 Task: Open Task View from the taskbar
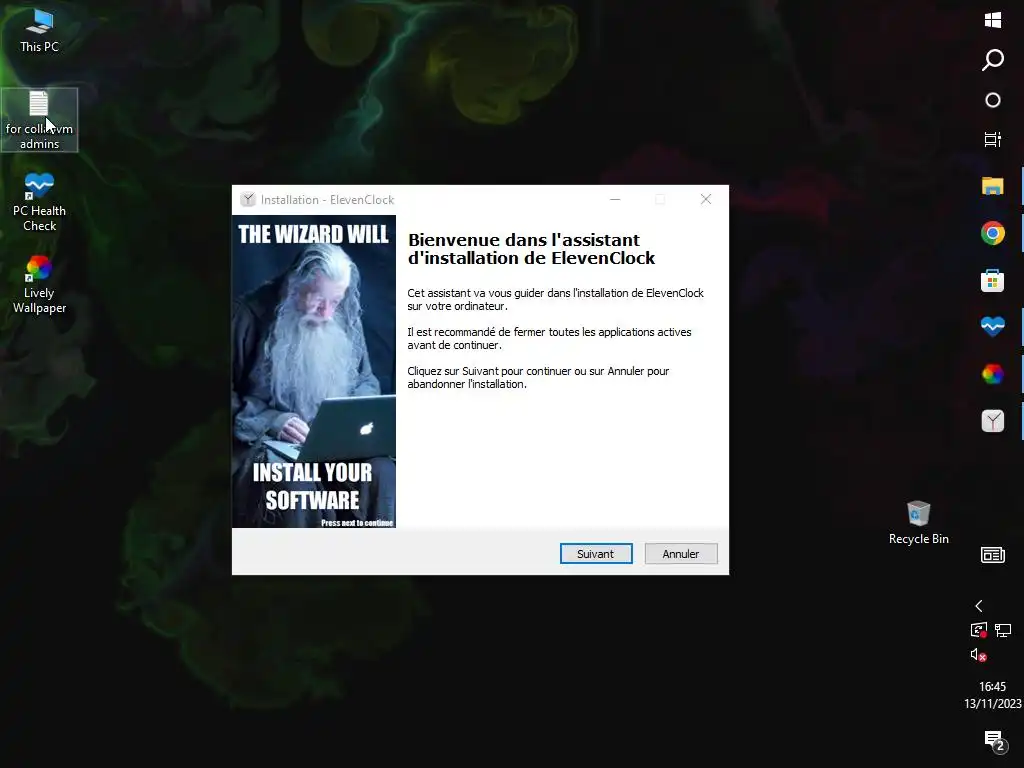[993, 139]
